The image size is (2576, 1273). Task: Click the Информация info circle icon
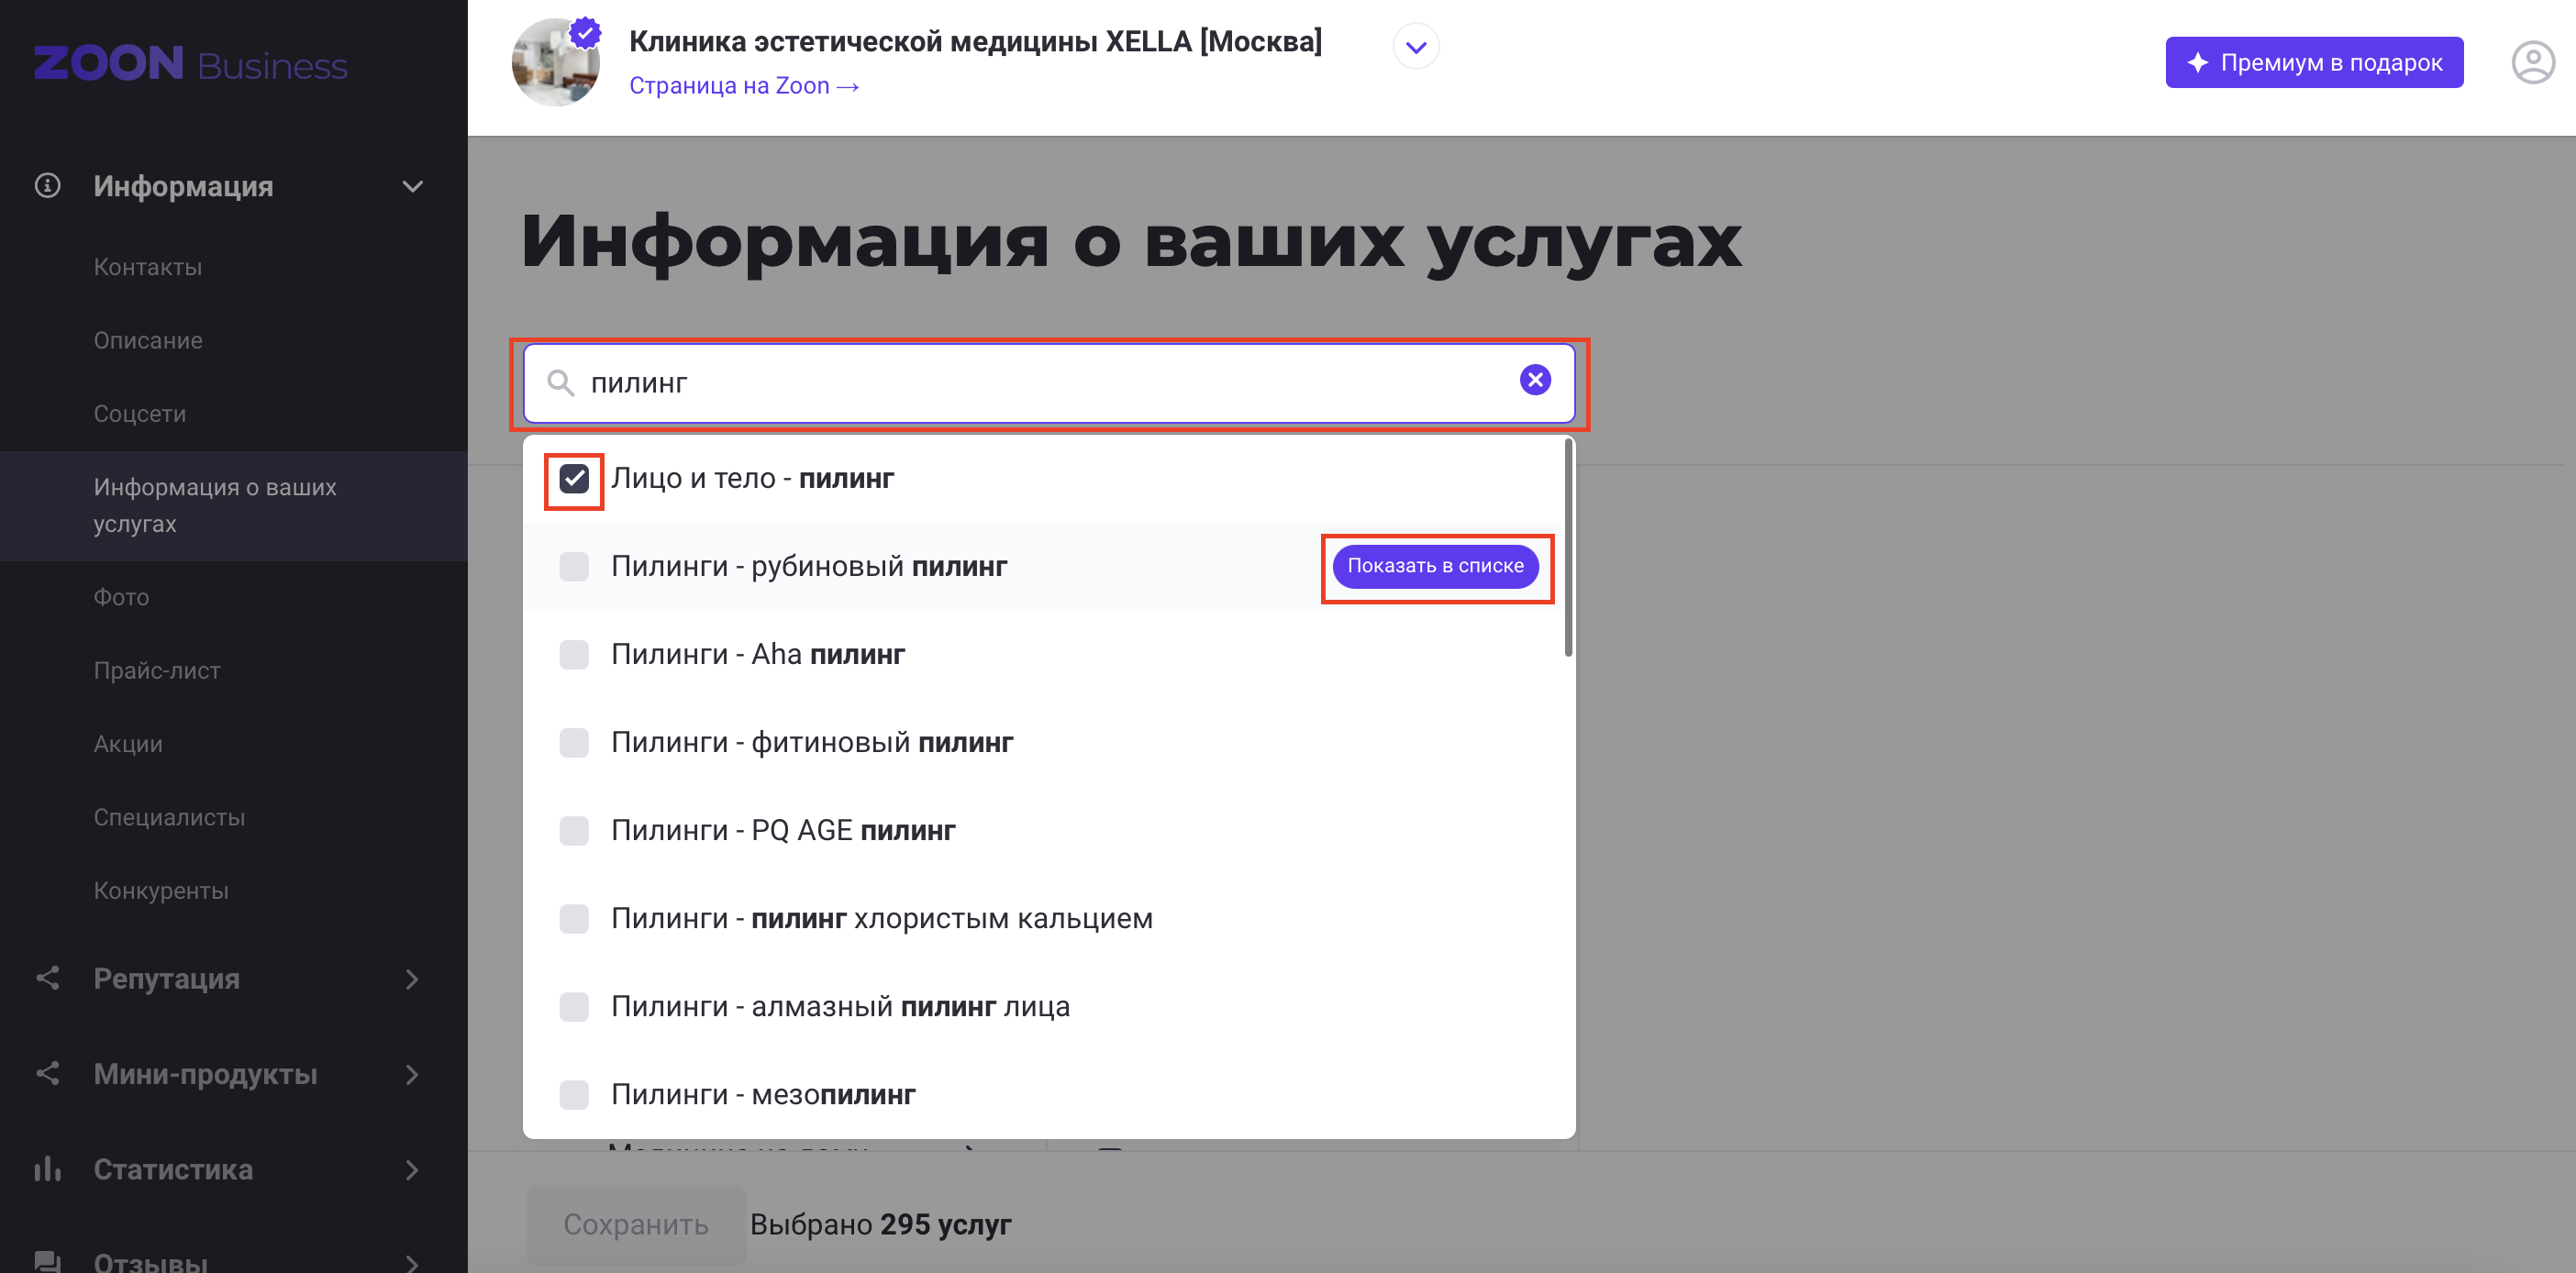click(47, 186)
